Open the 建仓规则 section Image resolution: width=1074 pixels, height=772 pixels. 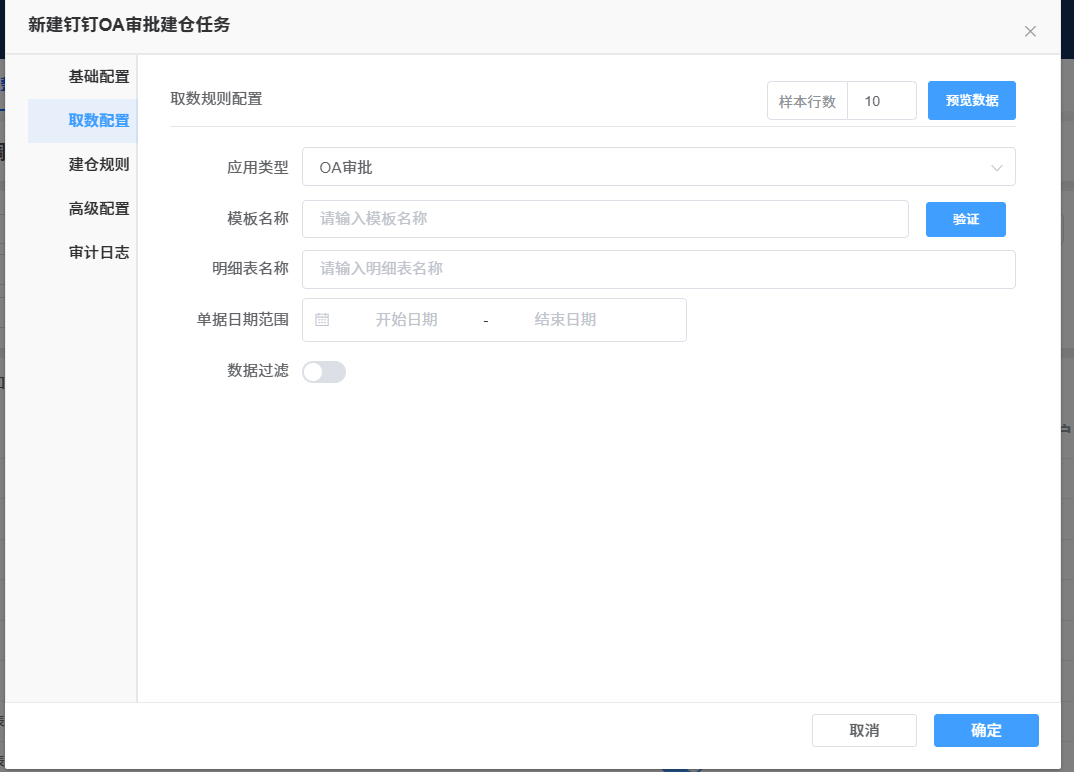click(x=98, y=165)
